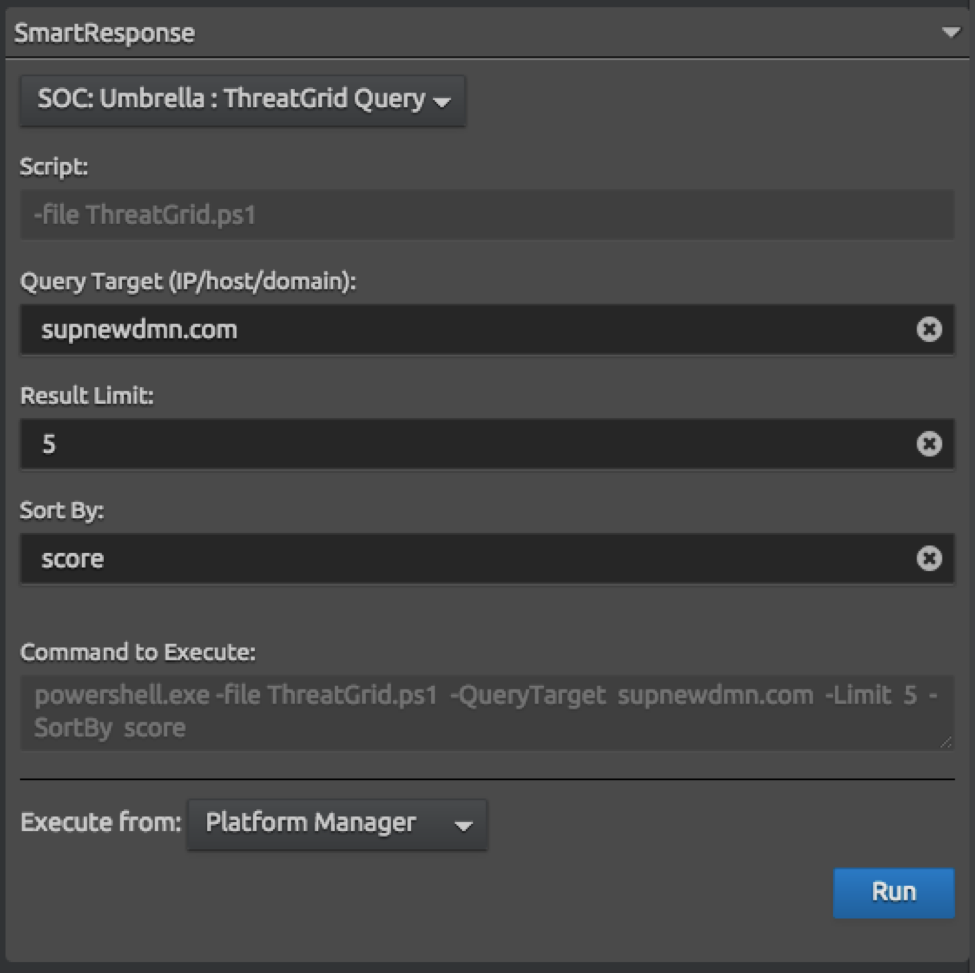Click the Query Target (IP/host/domain) label
This screenshot has height=973, width=975.
[x=188, y=282]
